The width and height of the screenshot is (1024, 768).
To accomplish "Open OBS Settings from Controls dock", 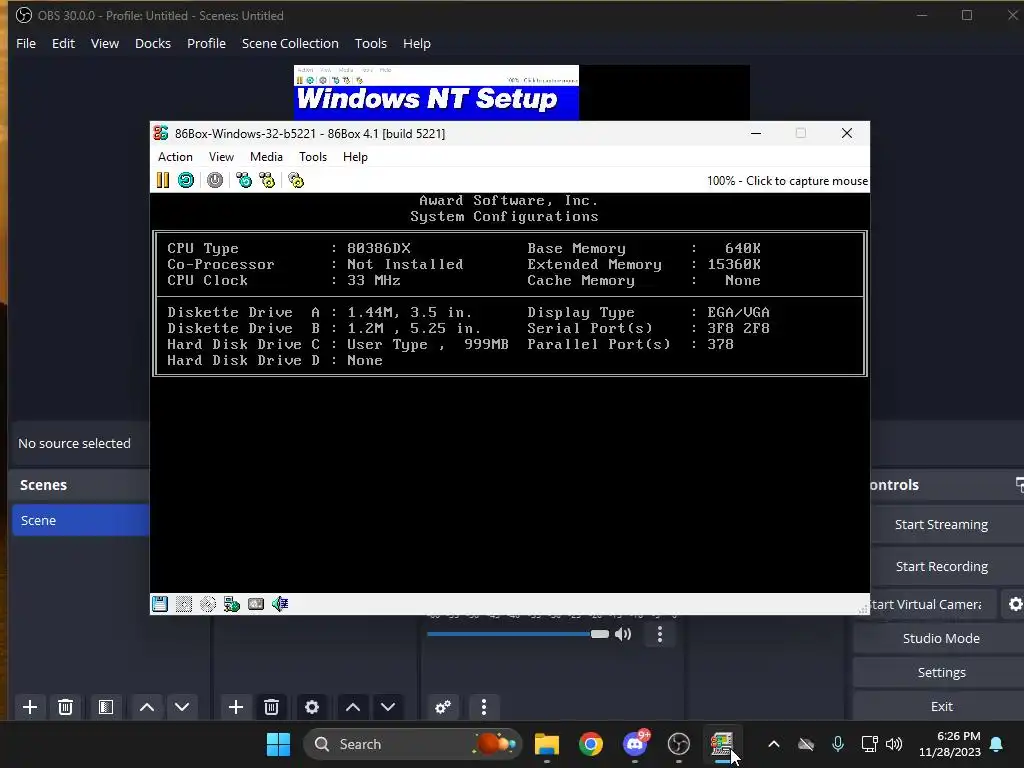I will point(941,672).
